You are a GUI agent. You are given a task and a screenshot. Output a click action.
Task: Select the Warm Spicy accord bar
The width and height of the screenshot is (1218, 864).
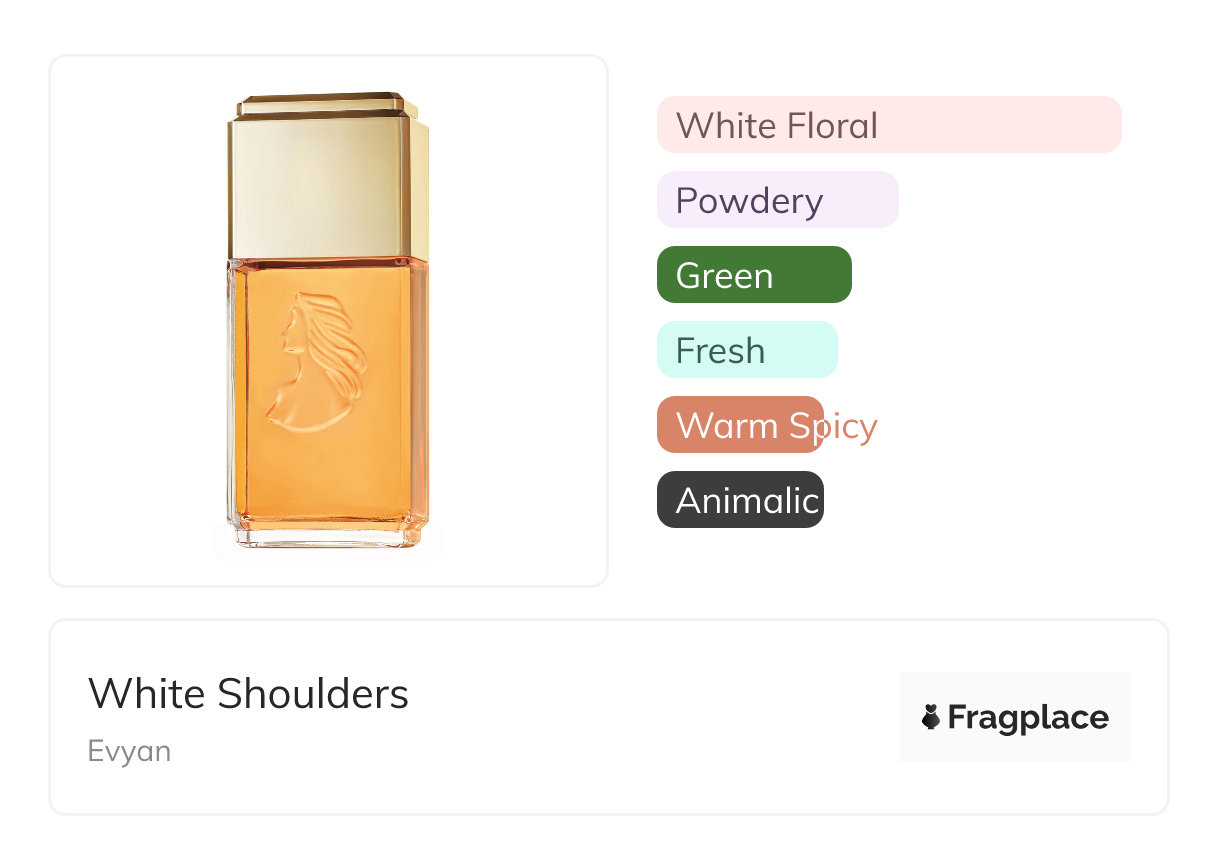(x=740, y=425)
